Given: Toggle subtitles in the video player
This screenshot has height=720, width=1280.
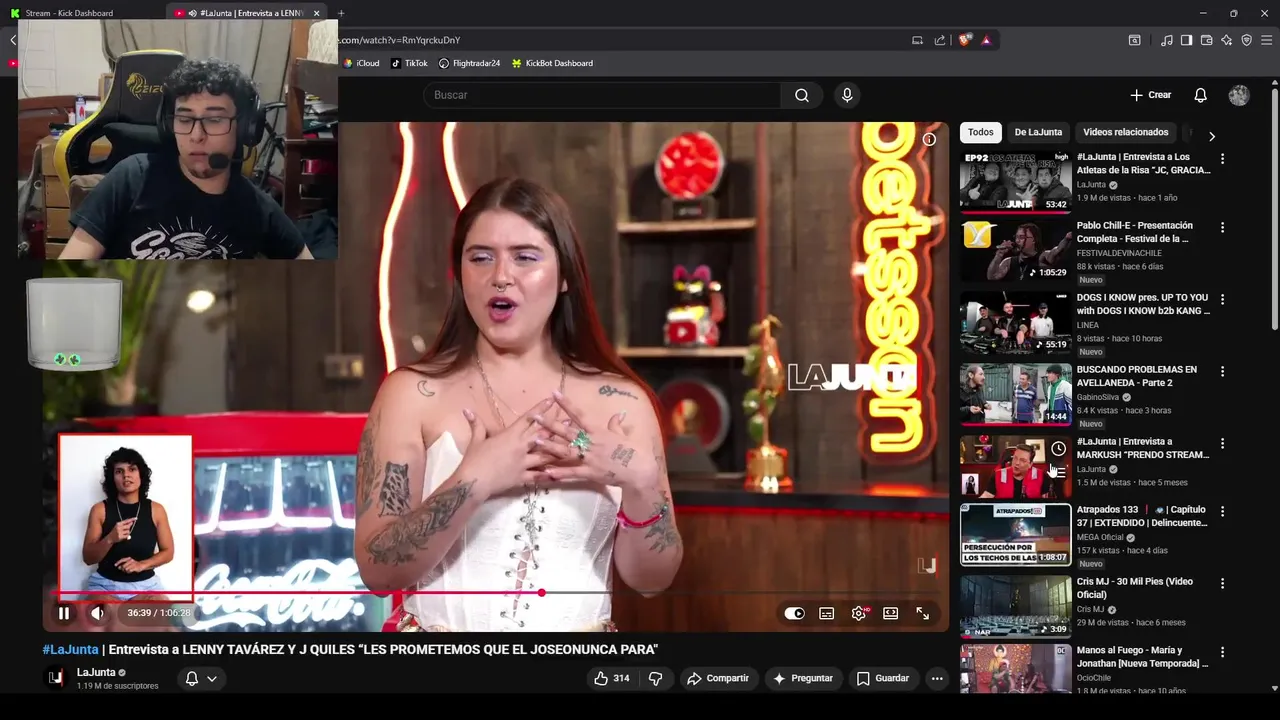Looking at the screenshot, I should click(x=827, y=613).
